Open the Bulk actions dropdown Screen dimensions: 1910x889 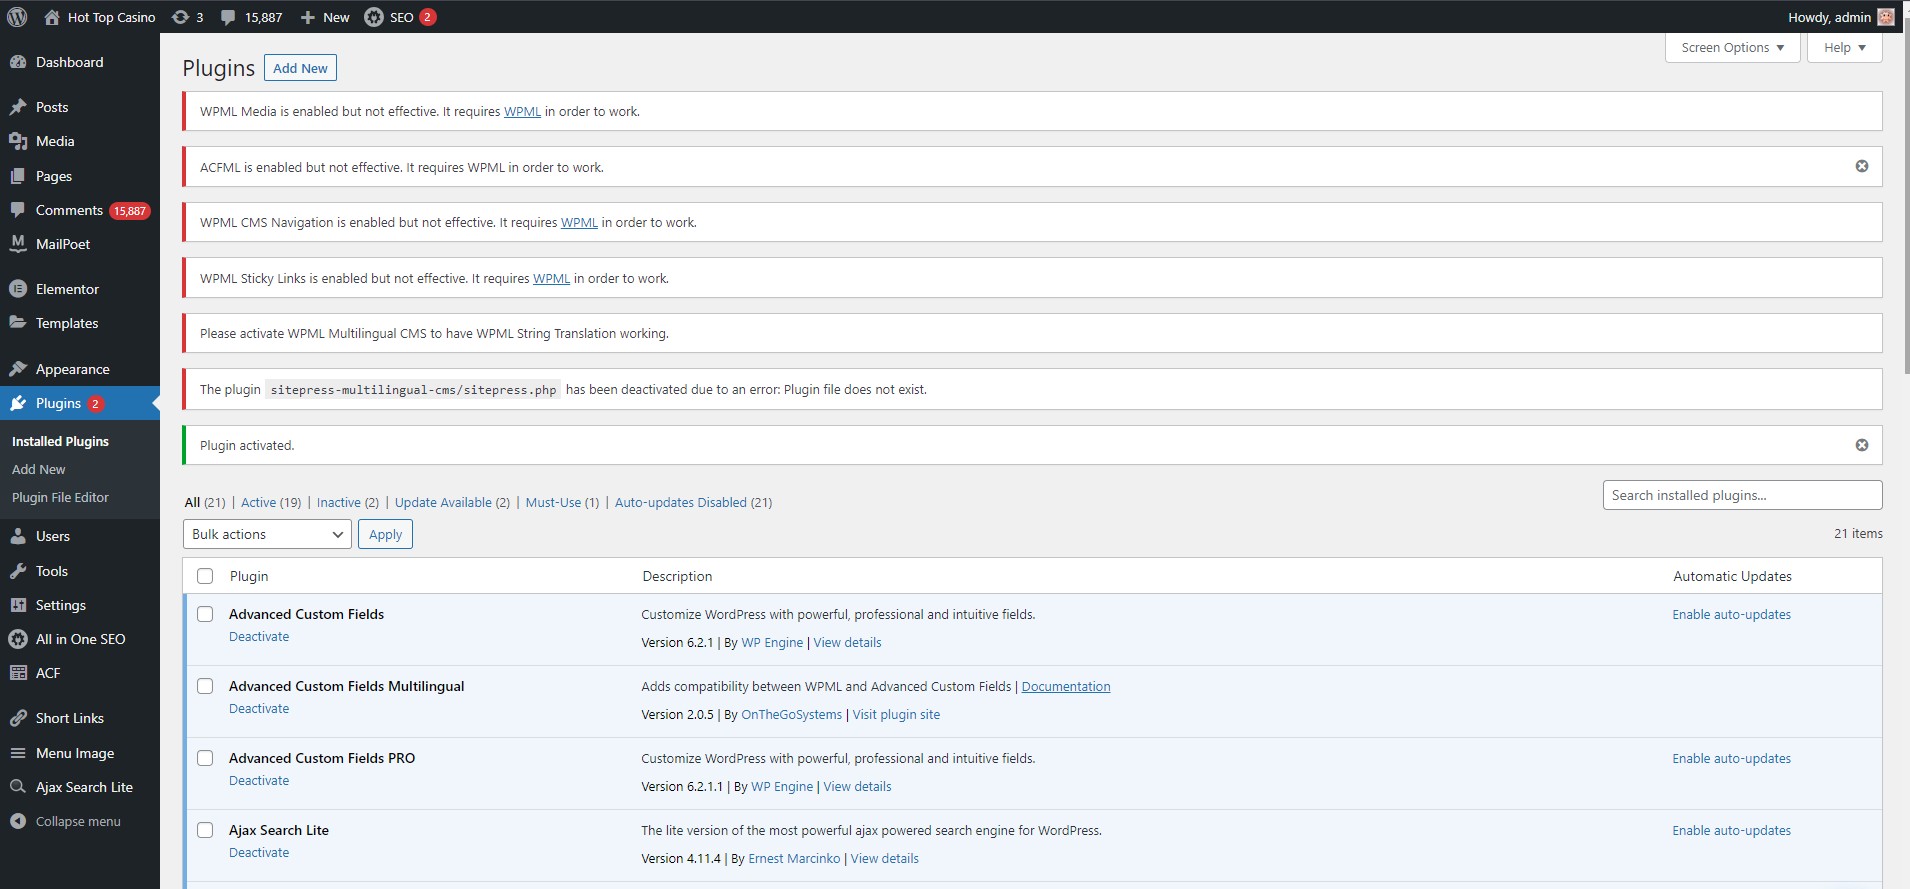tap(267, 534)
